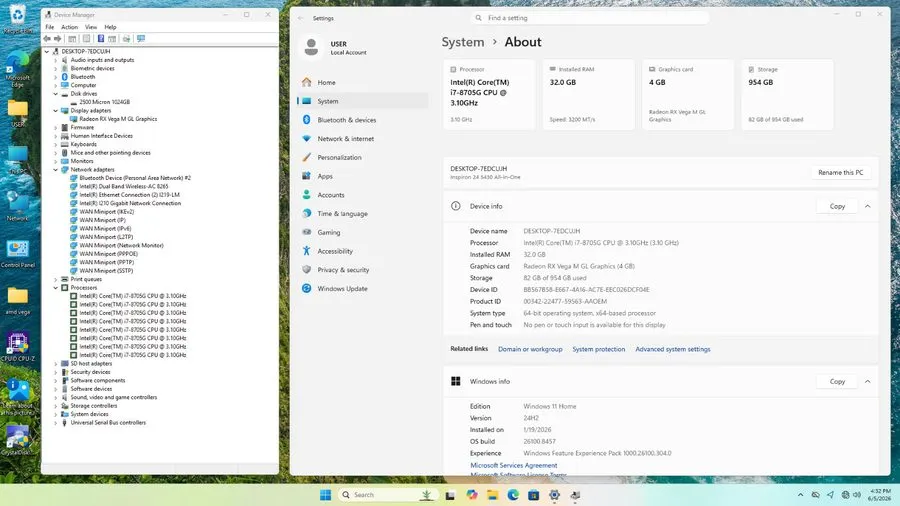Open Advanced system settings link
Viewport: 900px width, 506px height.
tap(672, 349)
